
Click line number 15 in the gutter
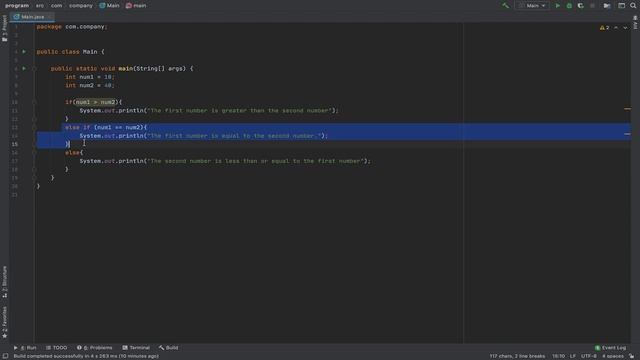coord(15,144)
